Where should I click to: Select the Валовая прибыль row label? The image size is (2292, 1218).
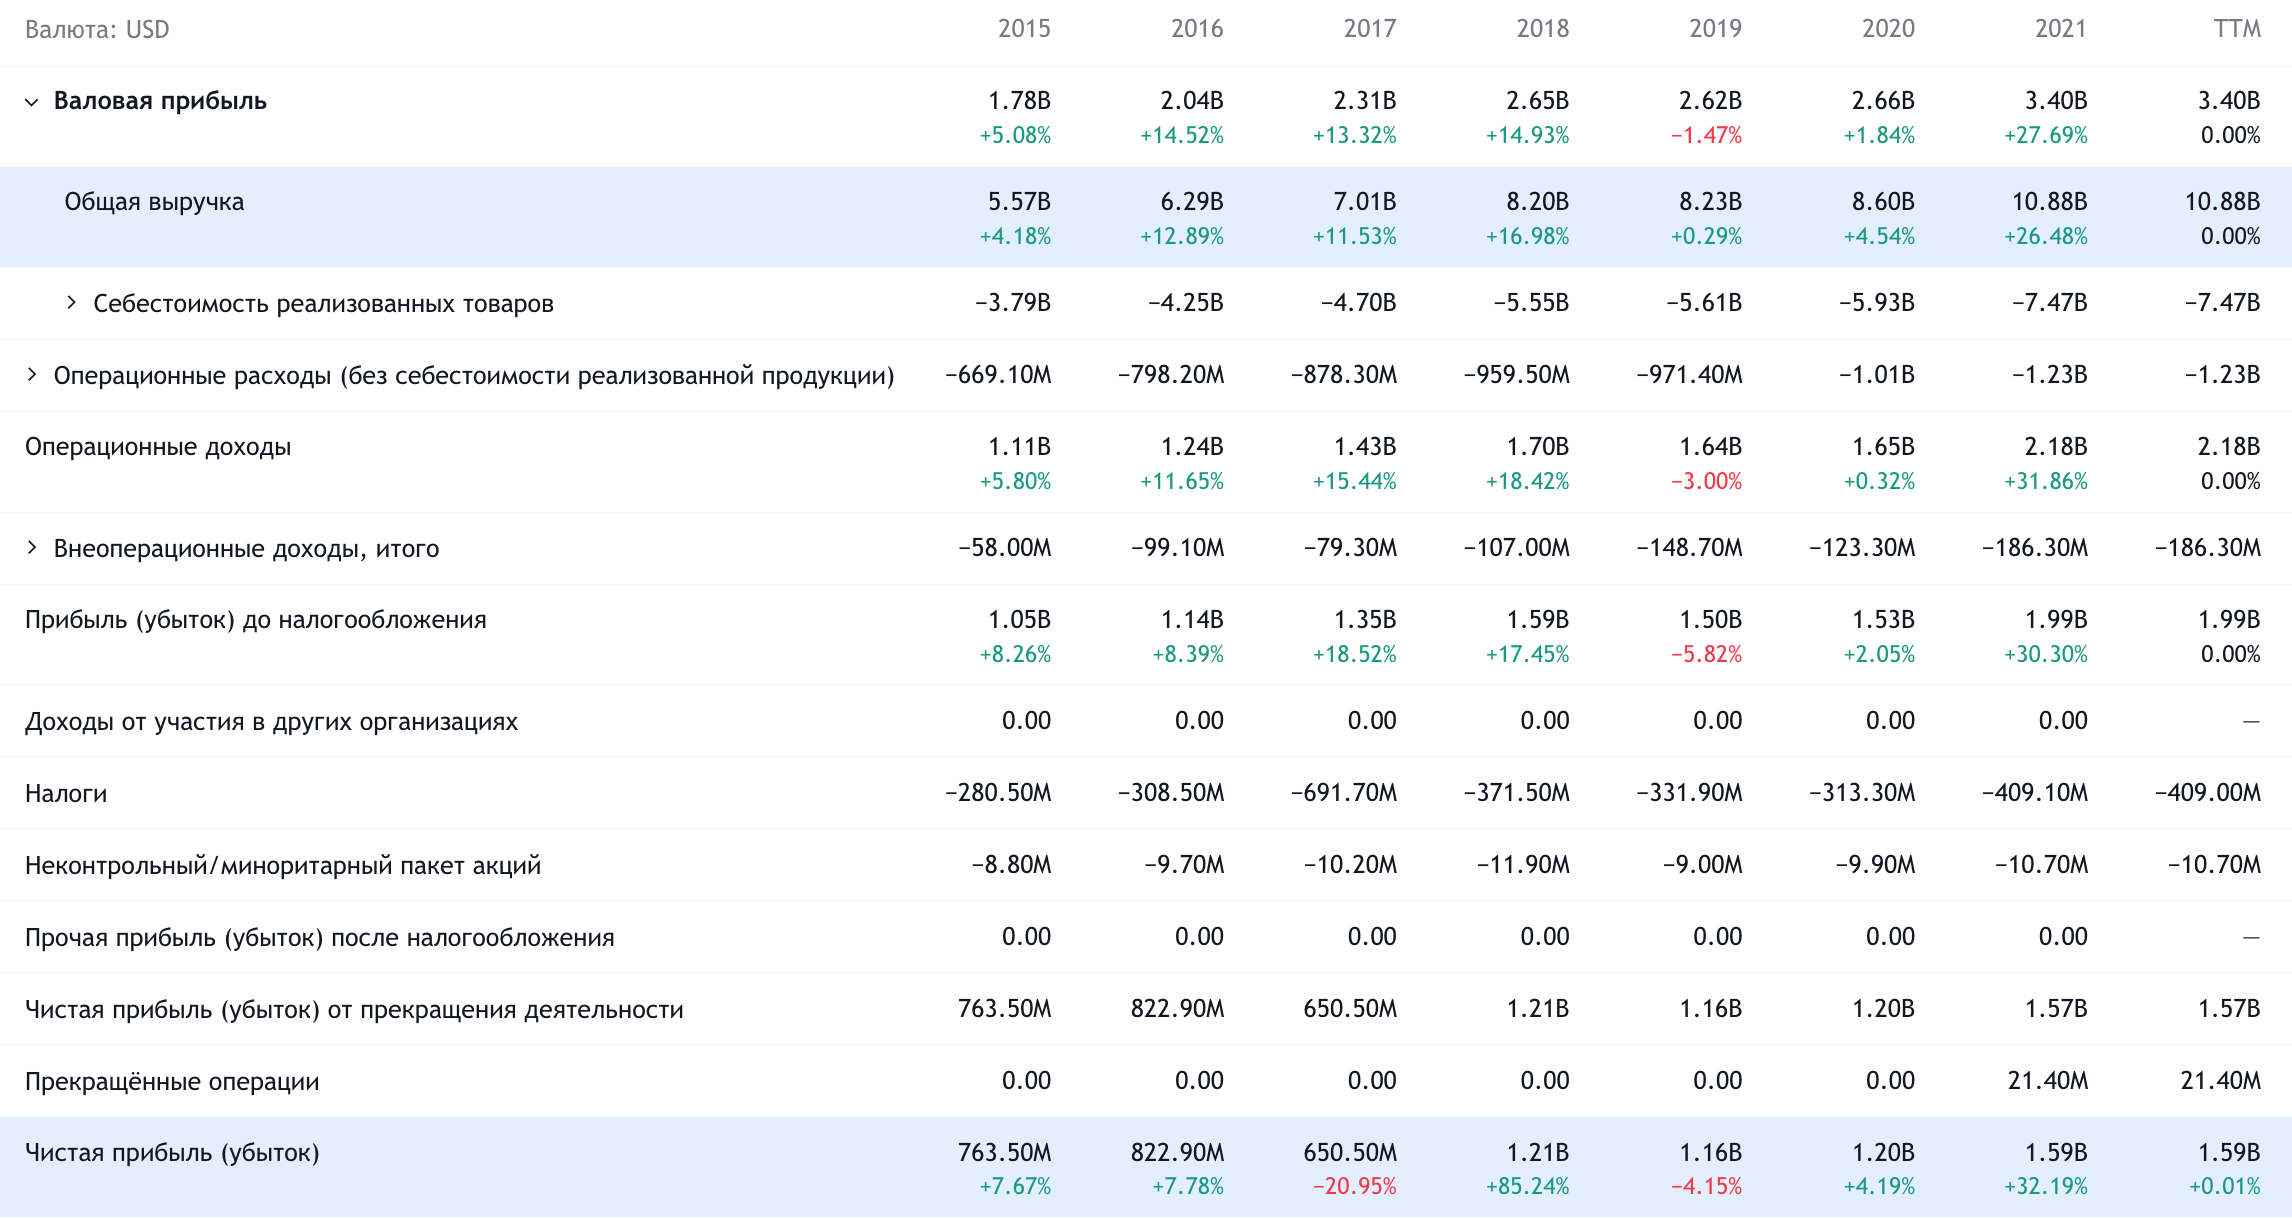(x=160, y=101)
